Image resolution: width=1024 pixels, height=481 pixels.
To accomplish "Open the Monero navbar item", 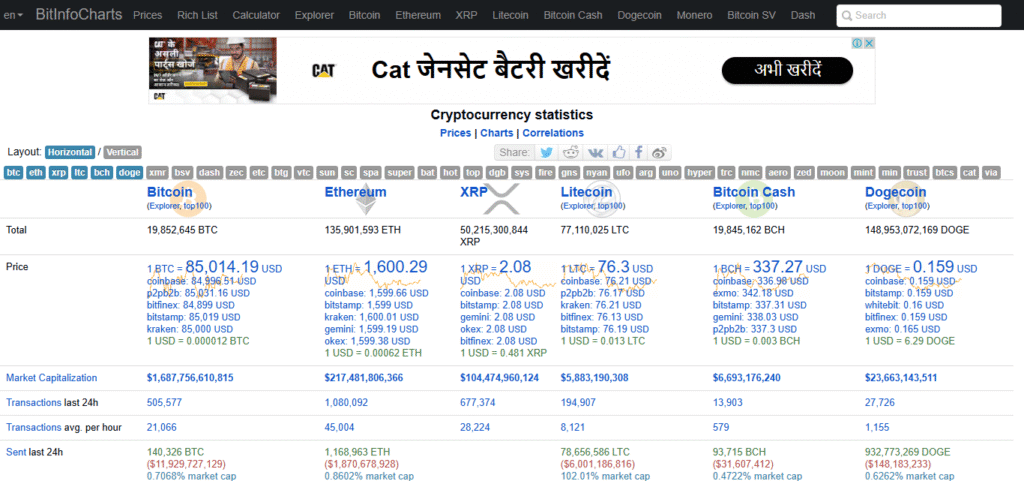I will tap(695, 15).
